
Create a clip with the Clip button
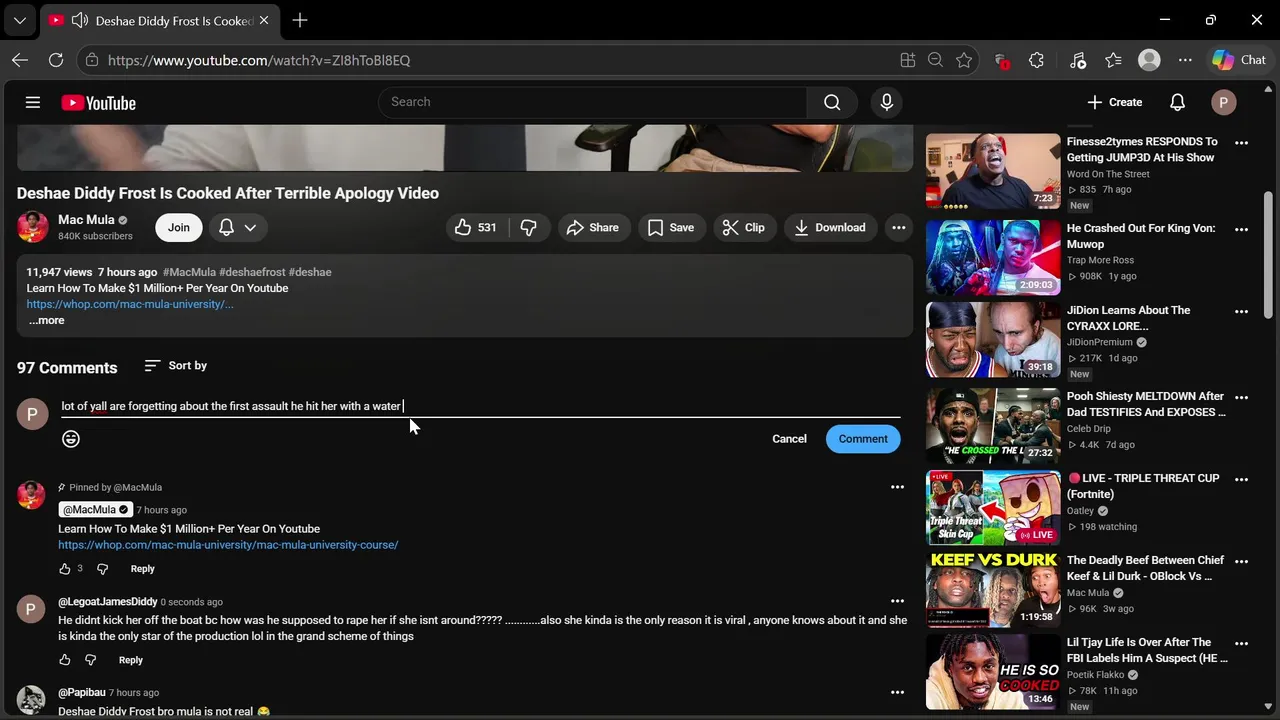point(744,227)
